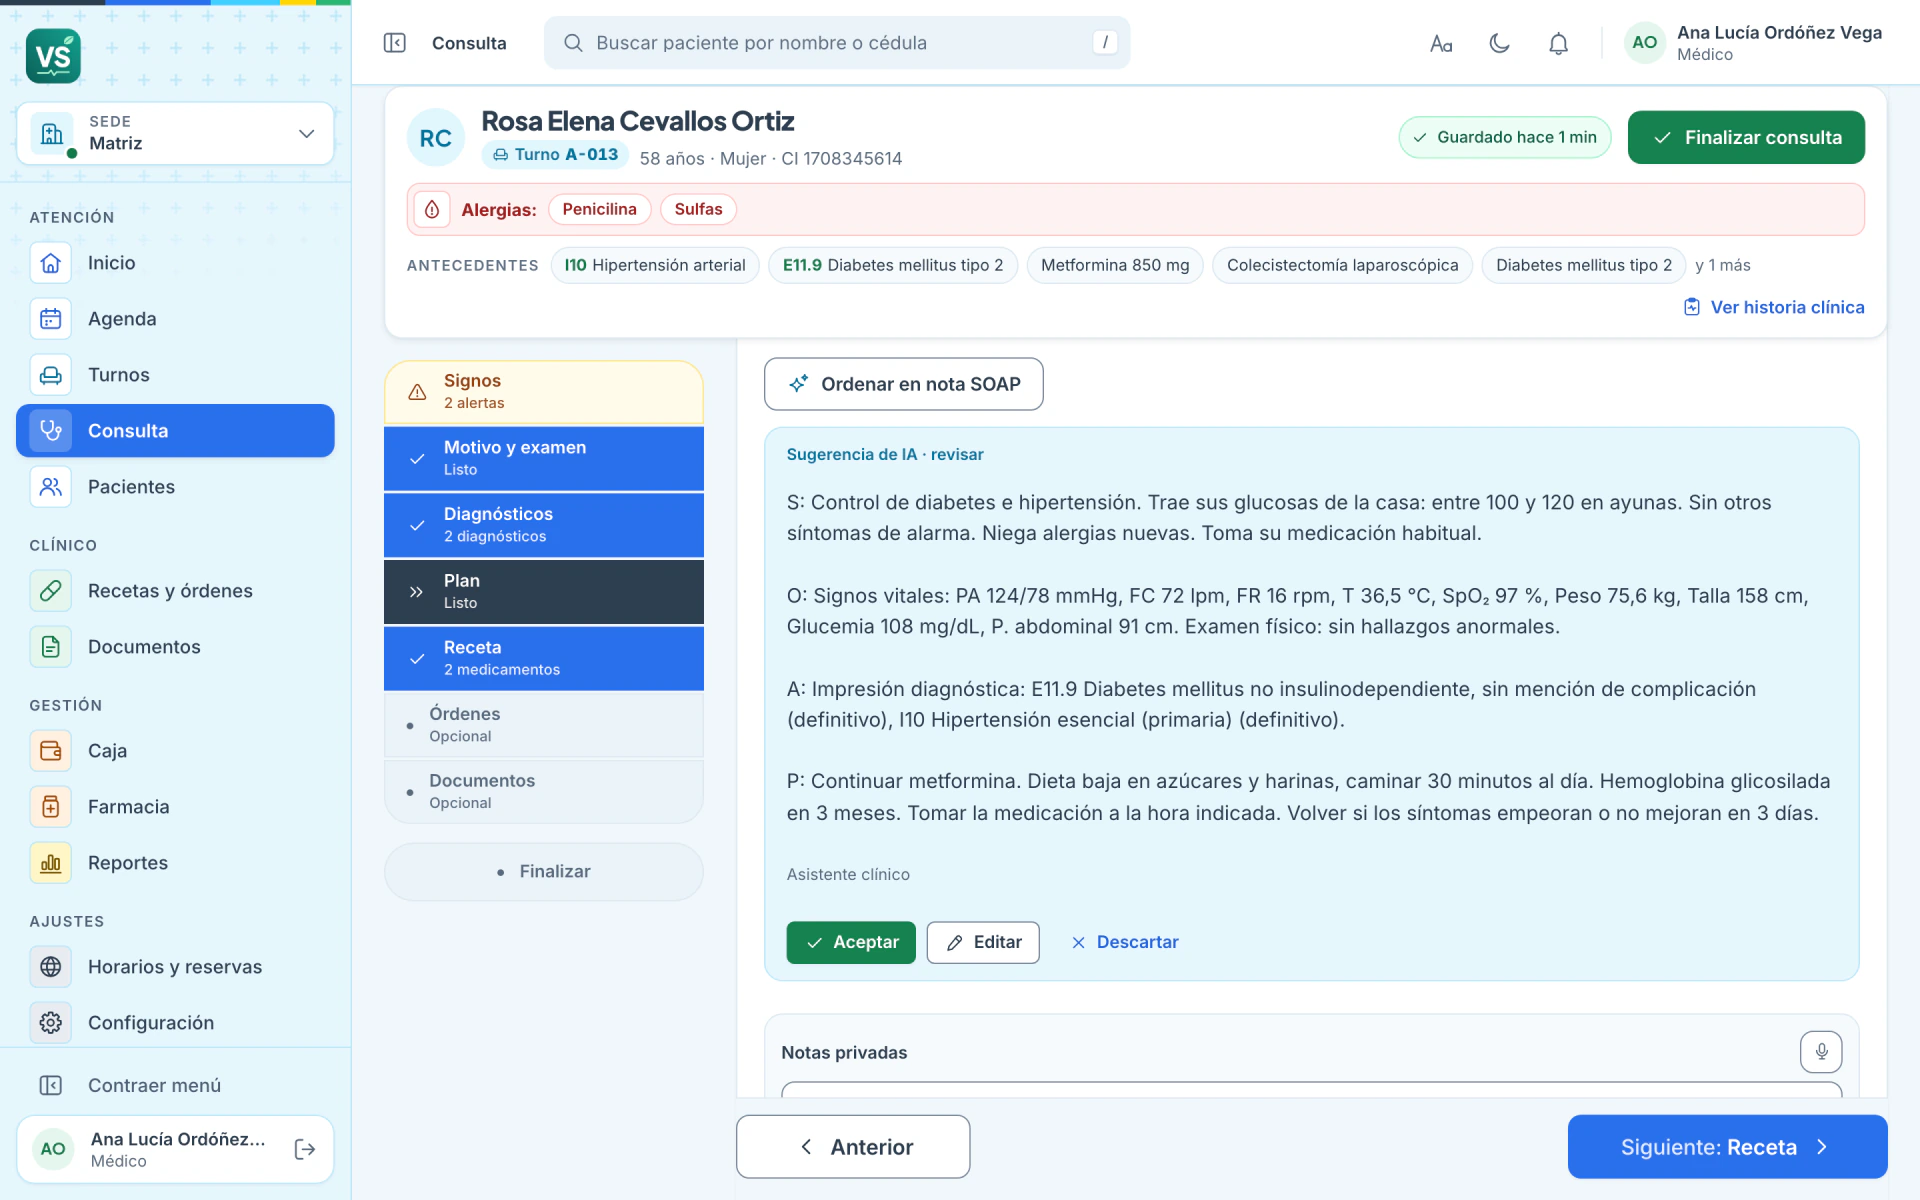Image resolution: width=1920 pixels, height=1200 pixels.
Task: Click the patient search field
Action: point(837,43)
